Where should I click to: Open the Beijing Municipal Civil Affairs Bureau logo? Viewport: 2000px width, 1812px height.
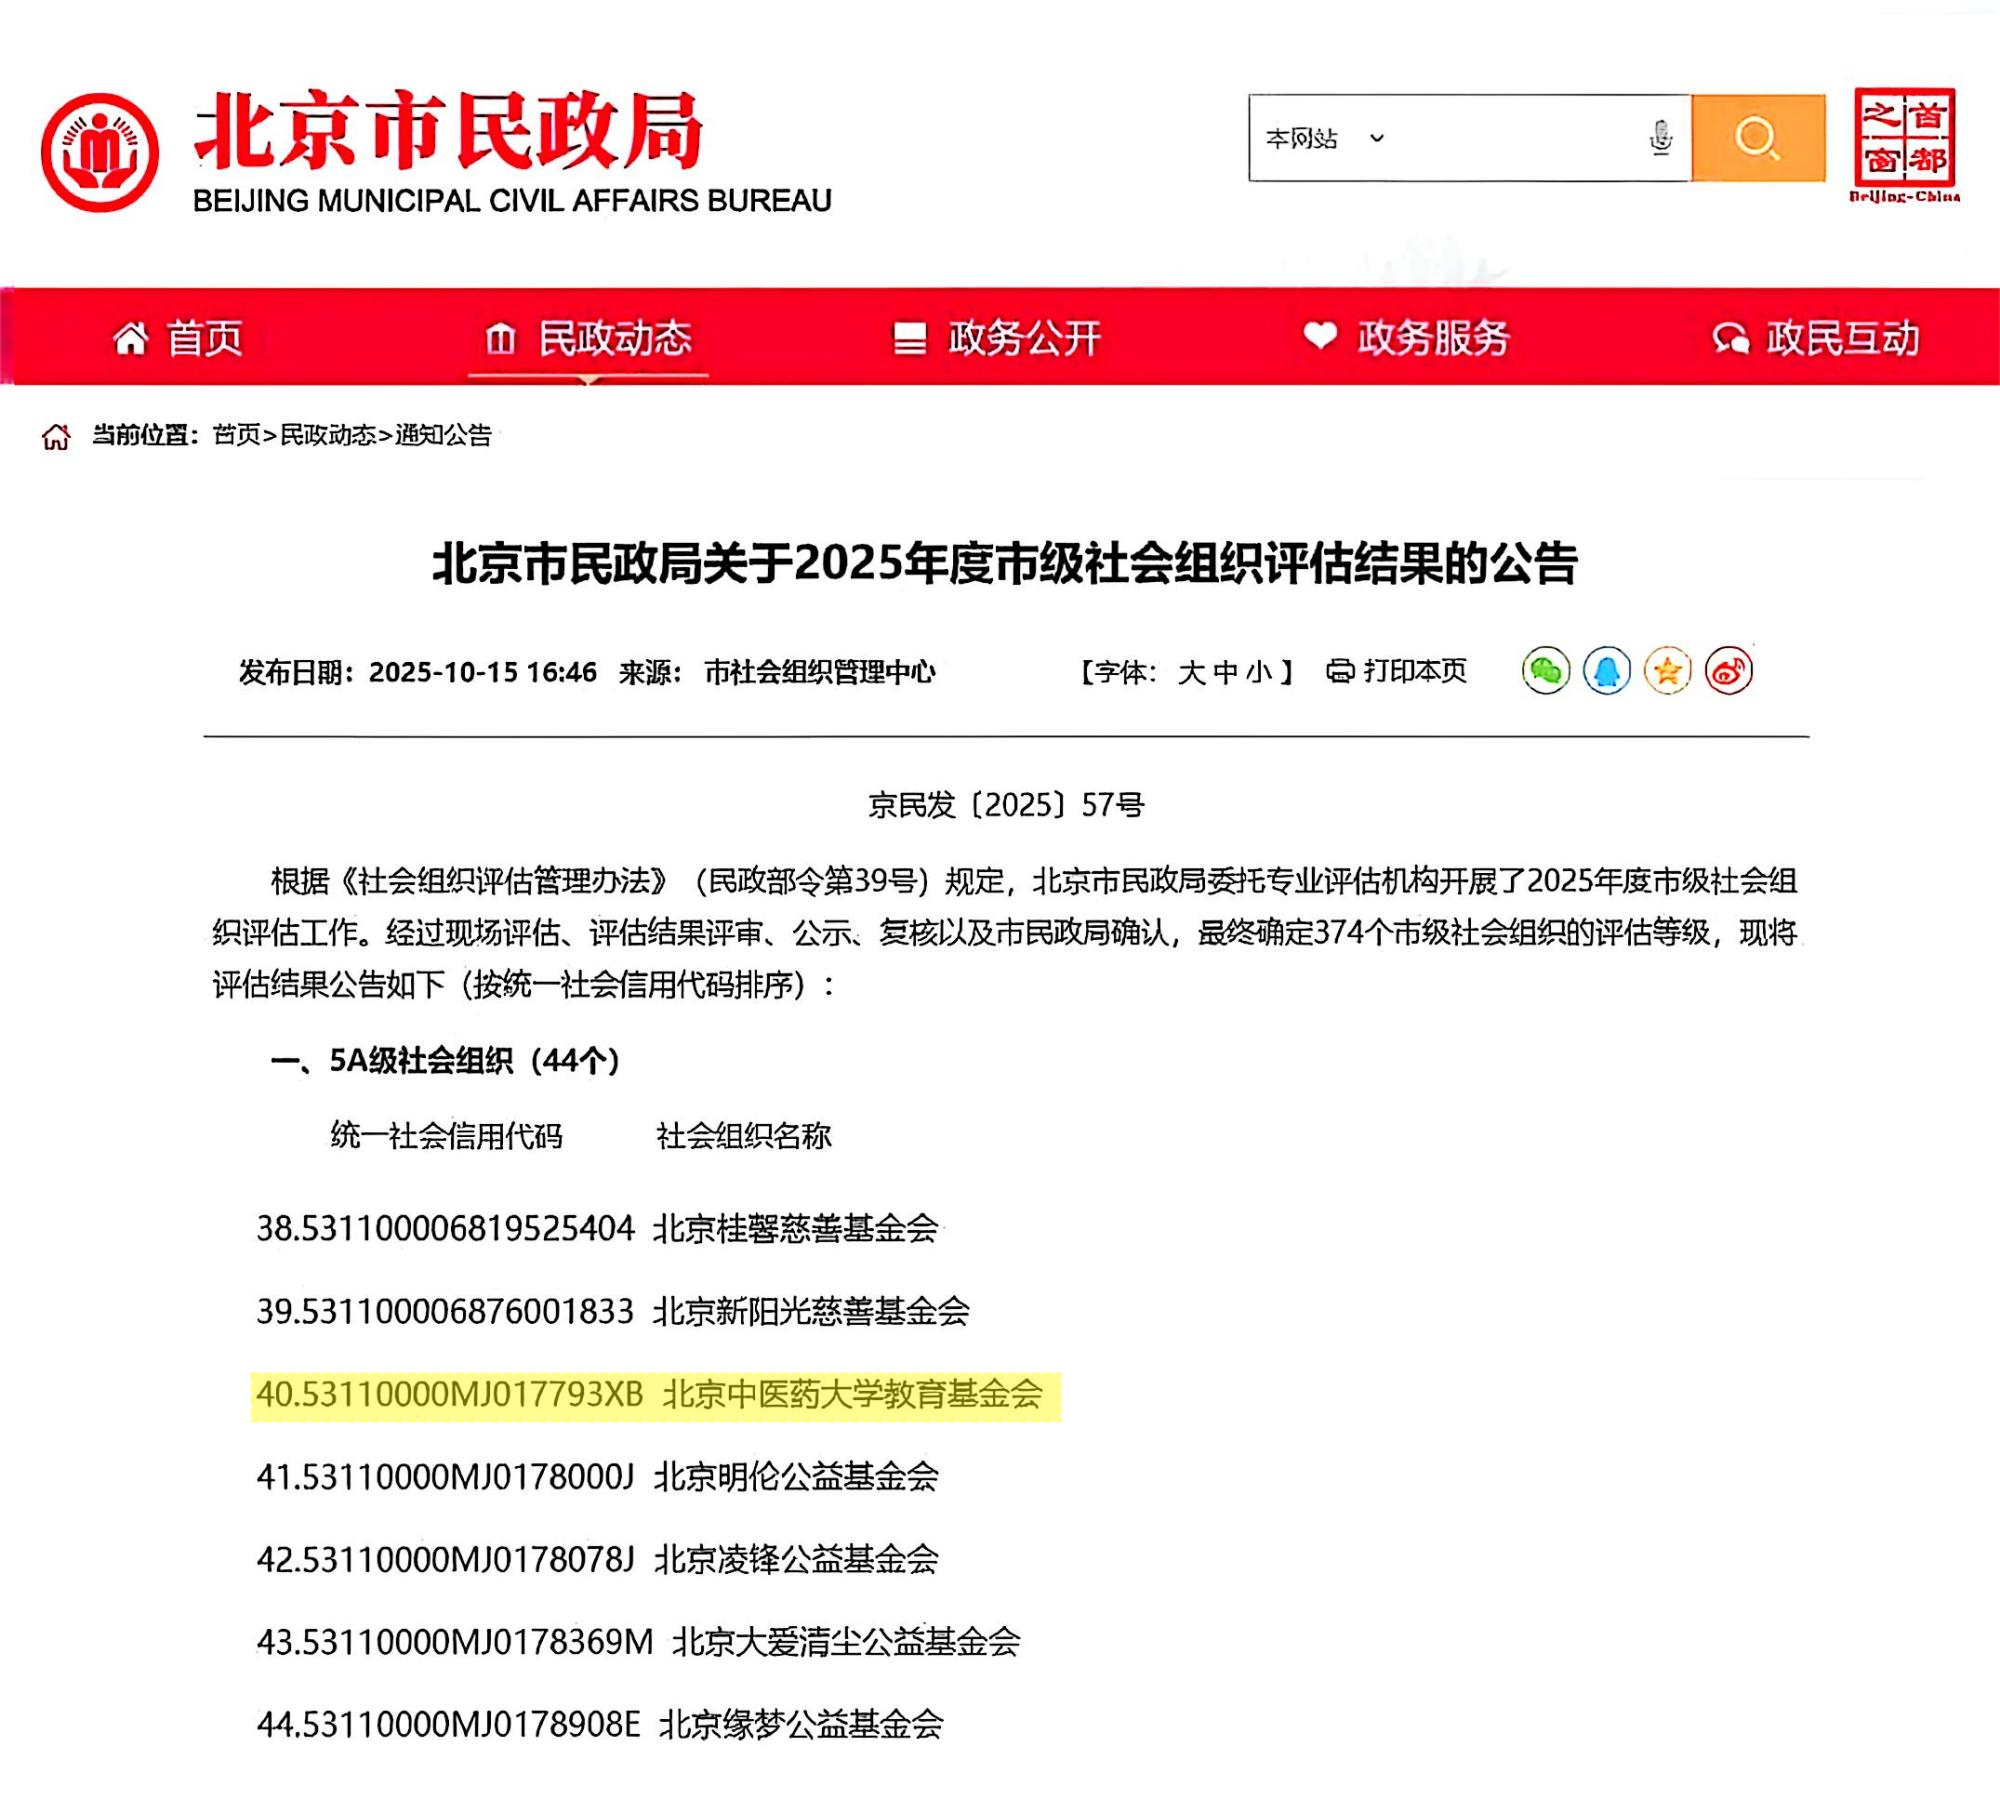(100, 150)
